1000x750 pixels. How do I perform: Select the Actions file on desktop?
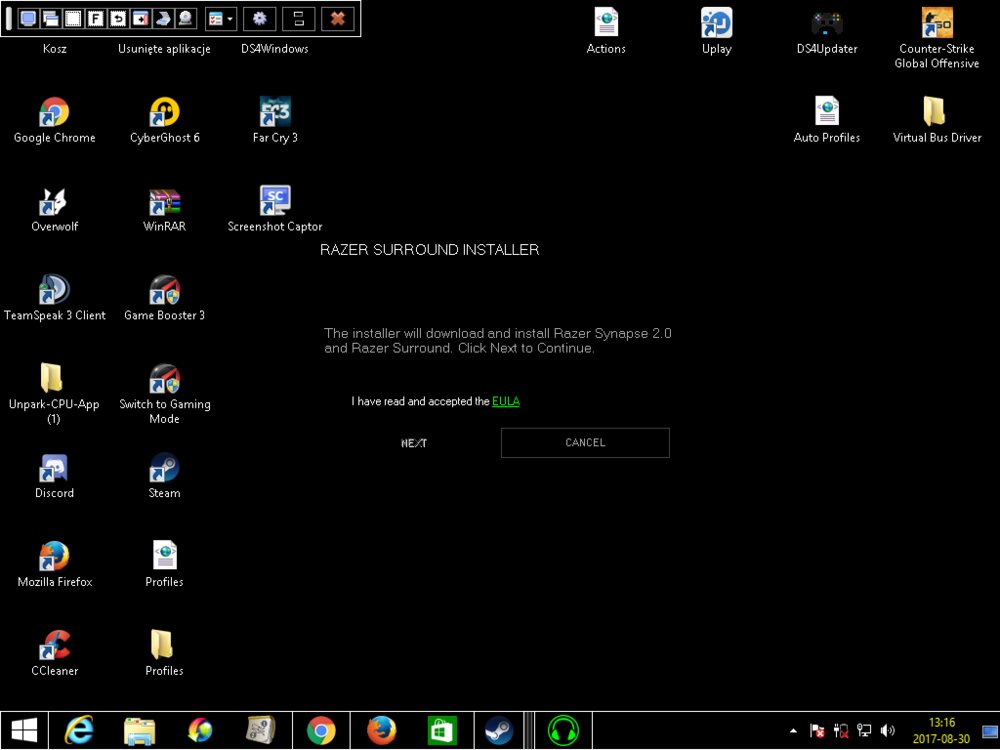pos(606,31)
